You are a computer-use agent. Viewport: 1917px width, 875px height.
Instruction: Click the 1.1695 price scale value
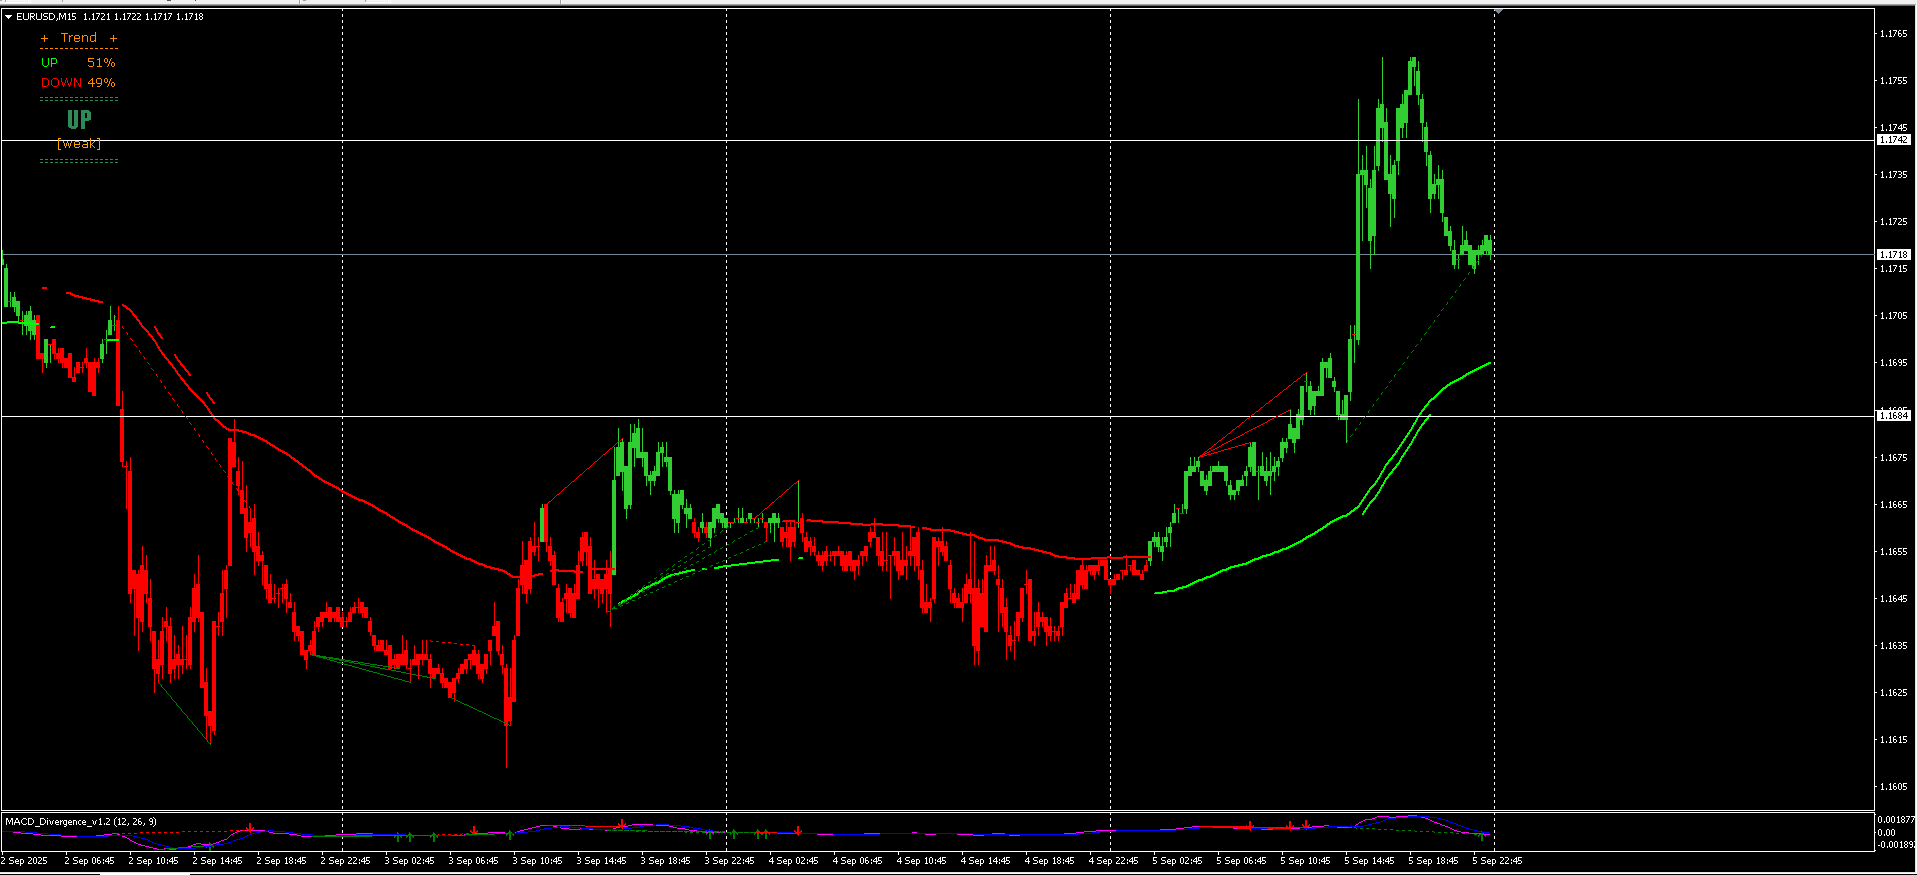point(1892,363)
